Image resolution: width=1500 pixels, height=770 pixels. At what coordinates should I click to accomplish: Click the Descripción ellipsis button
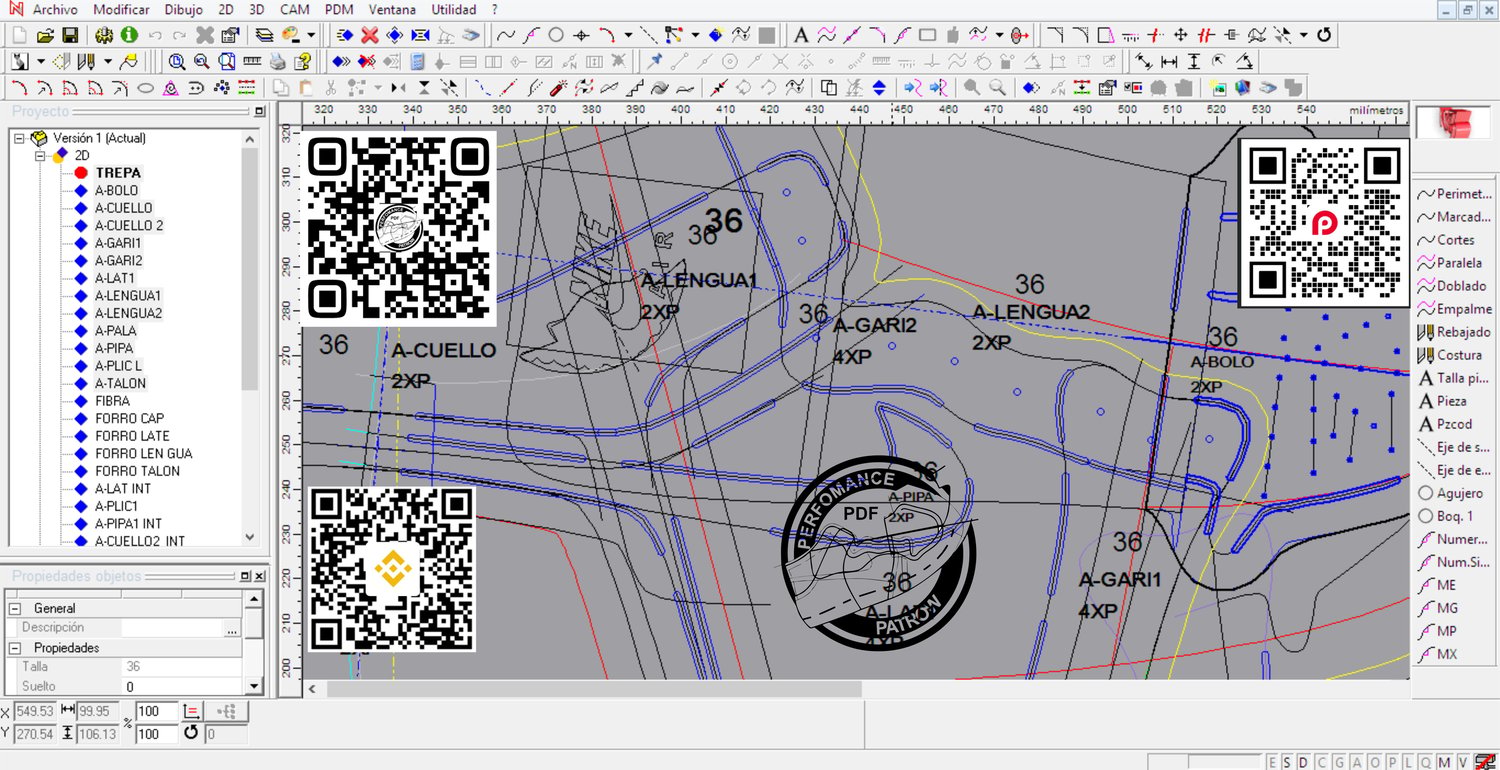click(x=232, y=628)
